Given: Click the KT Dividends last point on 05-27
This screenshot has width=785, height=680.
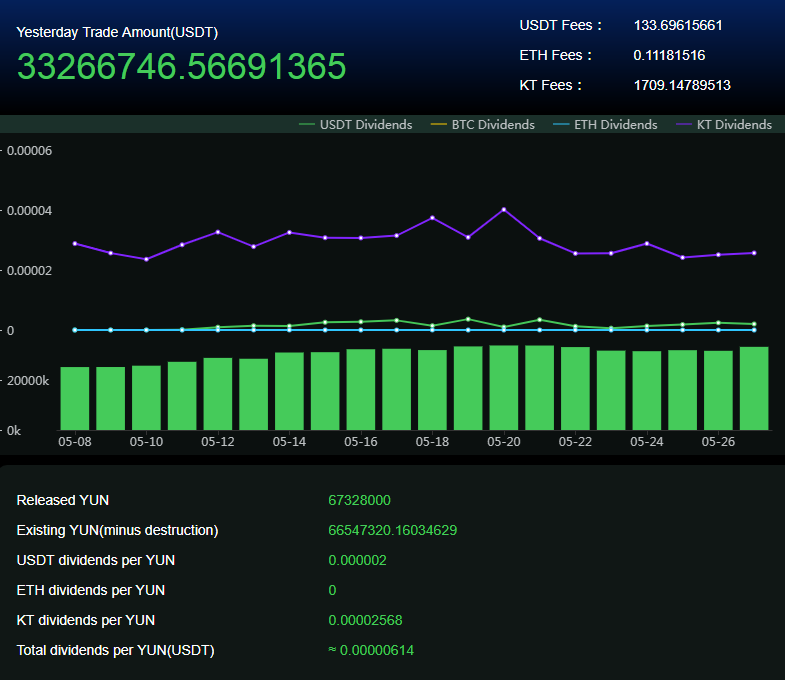Looking at the screenshot, I should tap(754, 253).
